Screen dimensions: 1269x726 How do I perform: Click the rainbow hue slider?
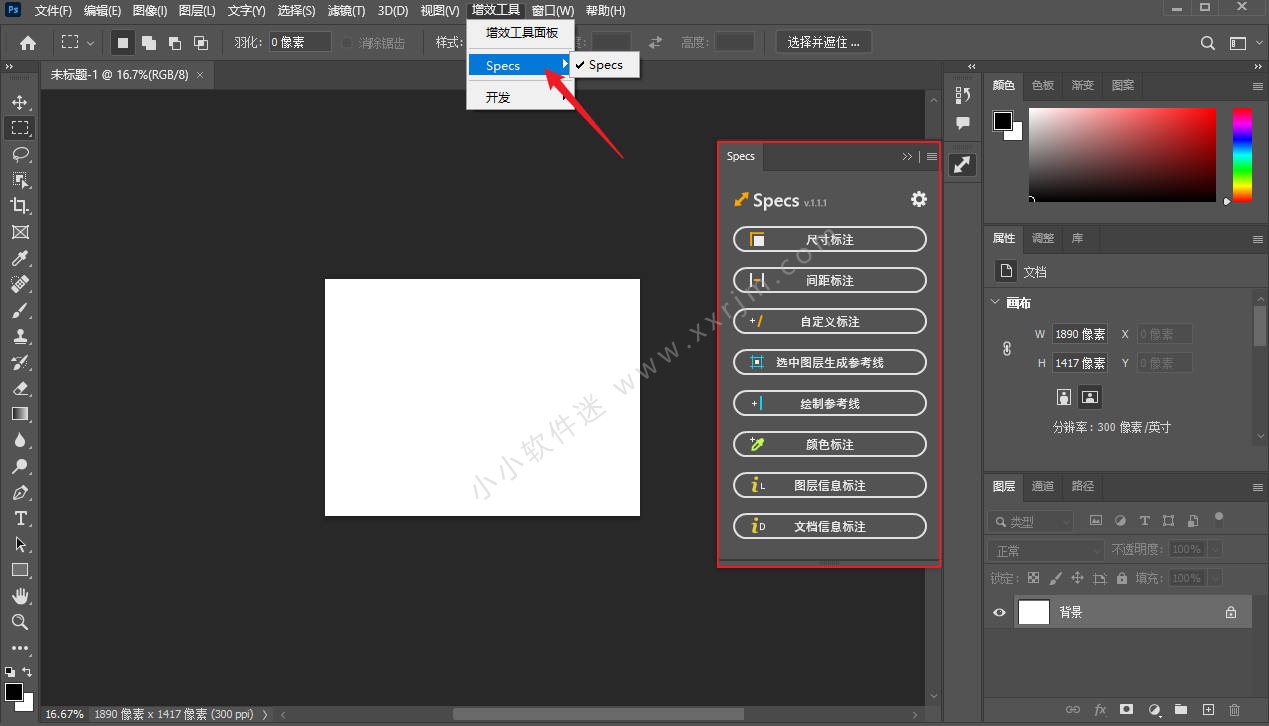(x=1241, y=154)
